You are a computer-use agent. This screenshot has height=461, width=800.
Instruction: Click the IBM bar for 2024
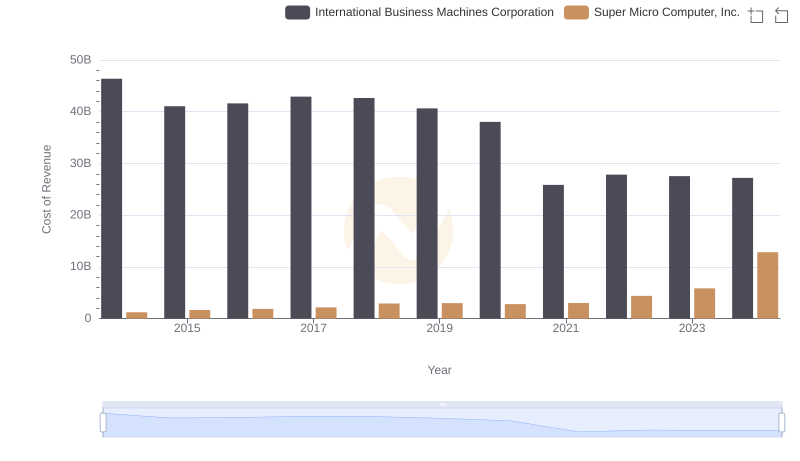[x=743, y=248]
